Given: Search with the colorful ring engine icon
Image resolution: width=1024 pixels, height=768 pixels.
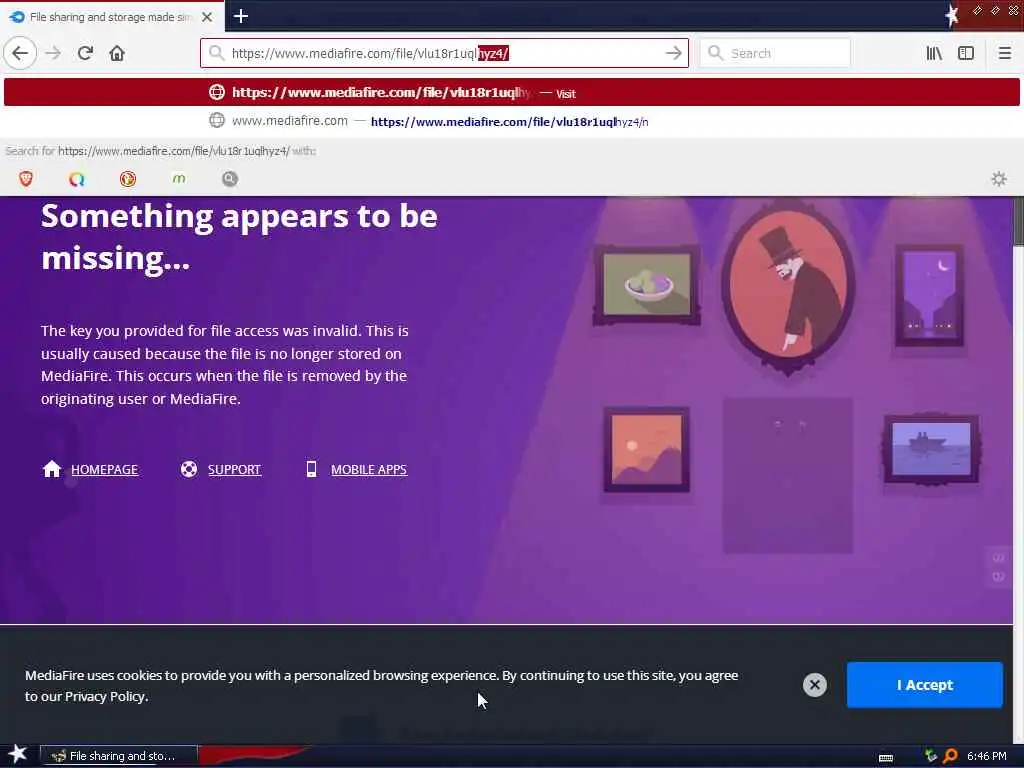Looking at the screenshot, I should [x=76, y=179].
